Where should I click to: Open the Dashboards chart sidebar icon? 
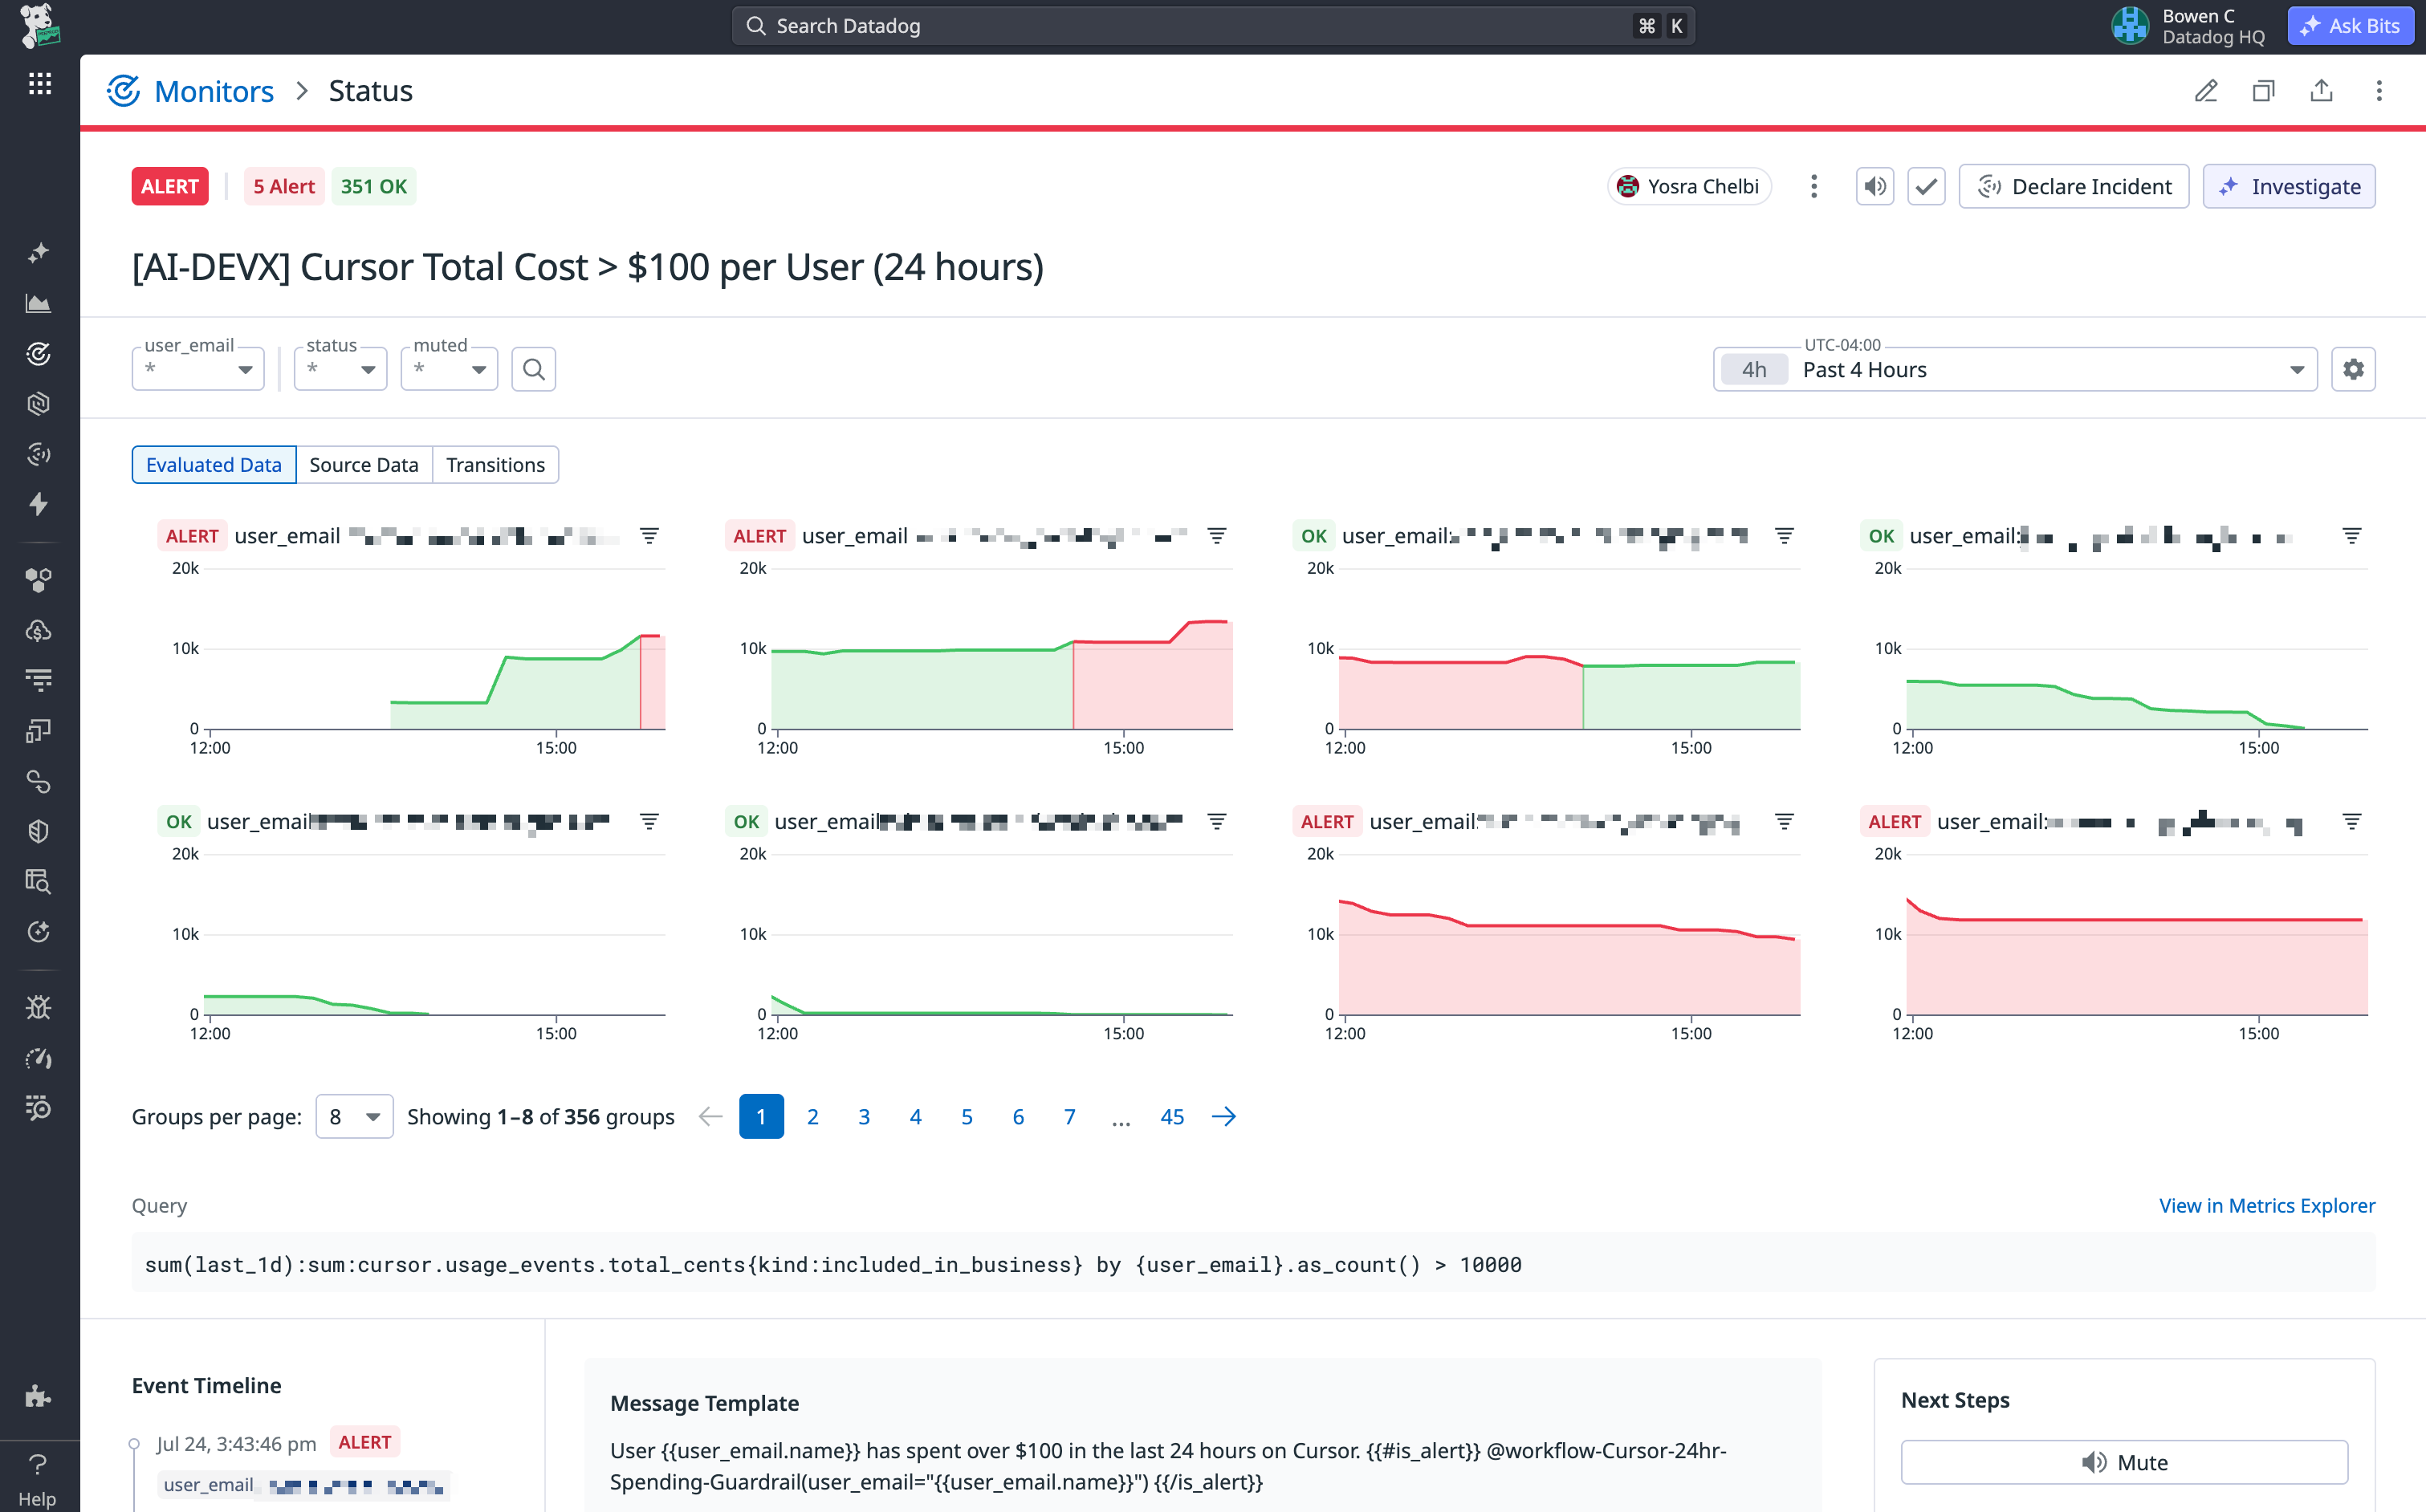click(39, 303)
